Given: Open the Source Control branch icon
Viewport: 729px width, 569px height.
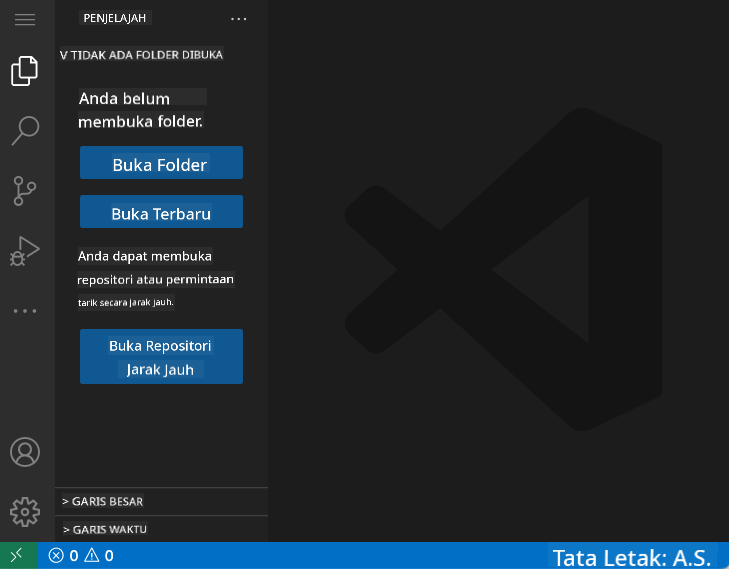Looking at the screenshot, I should 25,190.
